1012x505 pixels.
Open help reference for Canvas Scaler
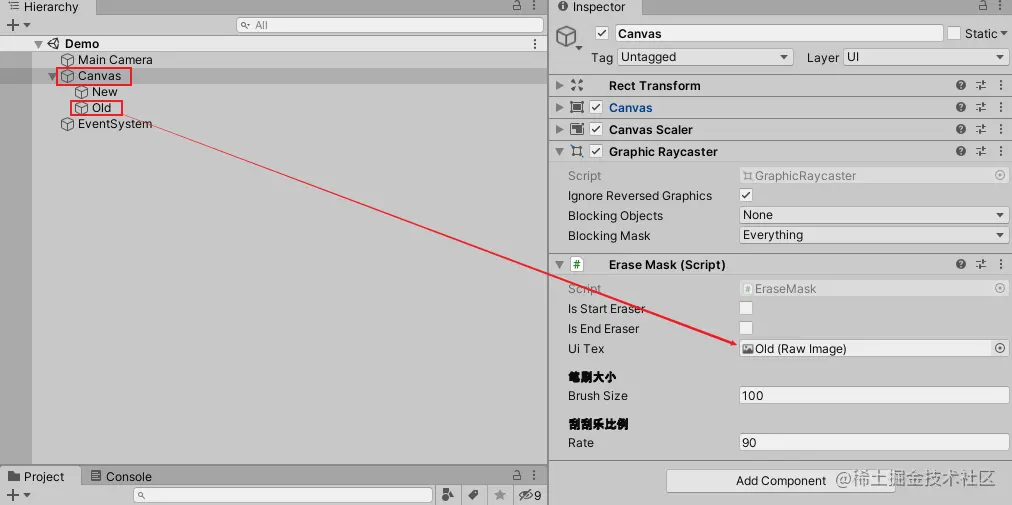click(x=961, y=129)
